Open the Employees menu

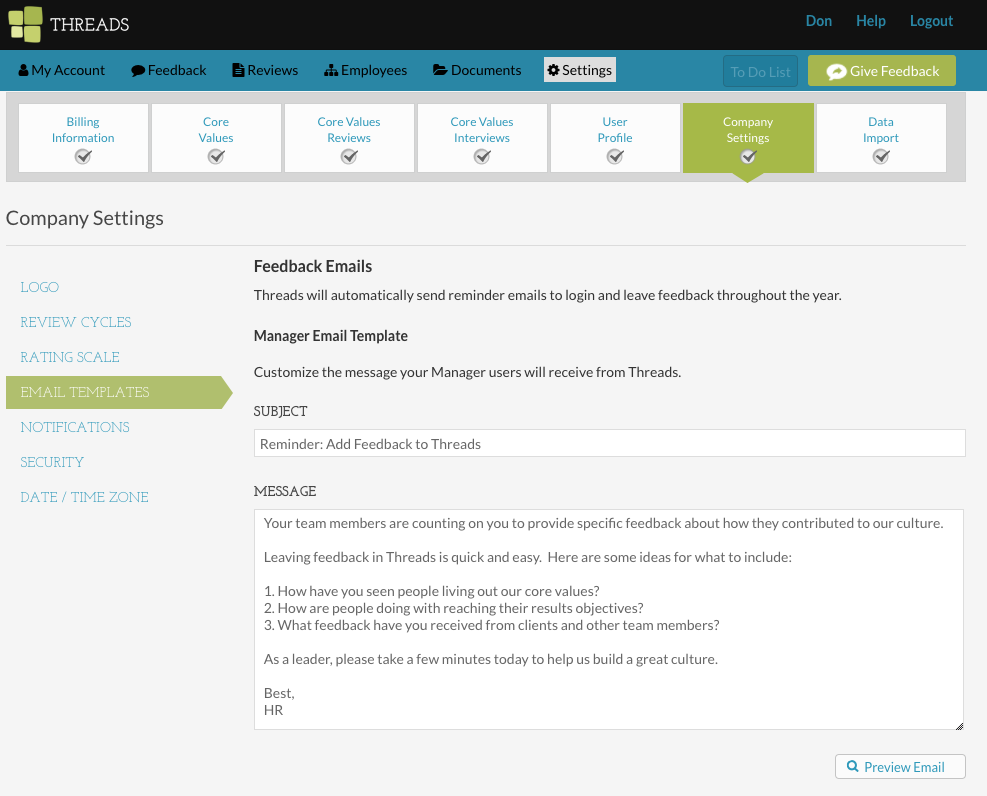[x=366, y=70]
